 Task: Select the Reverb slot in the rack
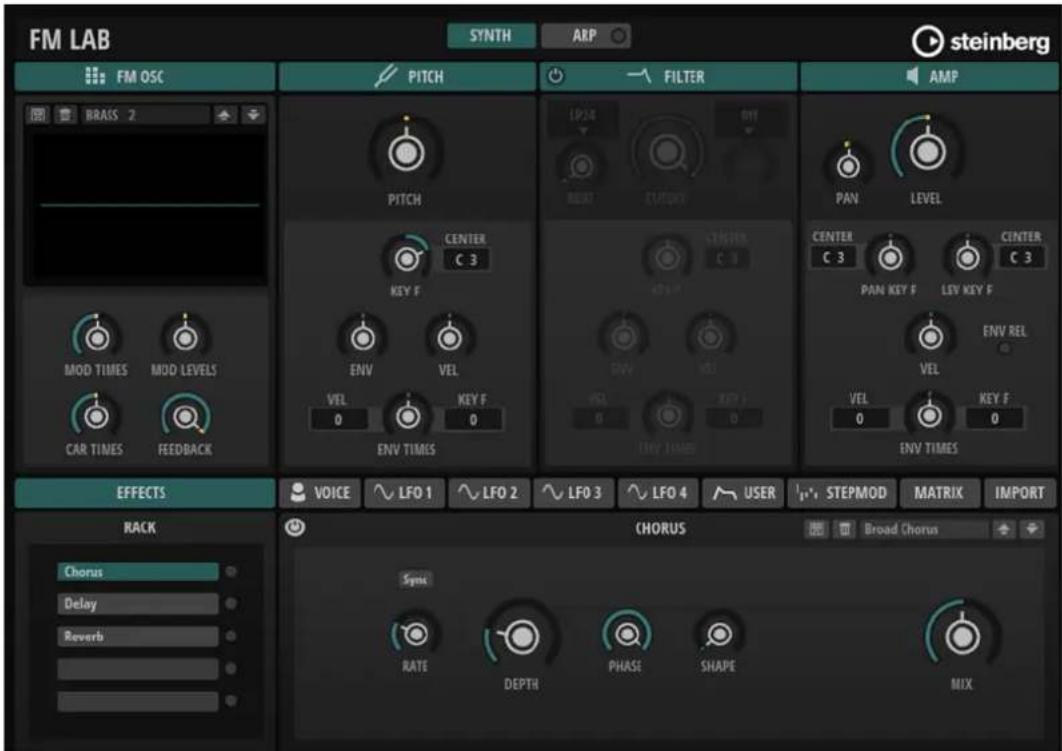tap(137, 636)
